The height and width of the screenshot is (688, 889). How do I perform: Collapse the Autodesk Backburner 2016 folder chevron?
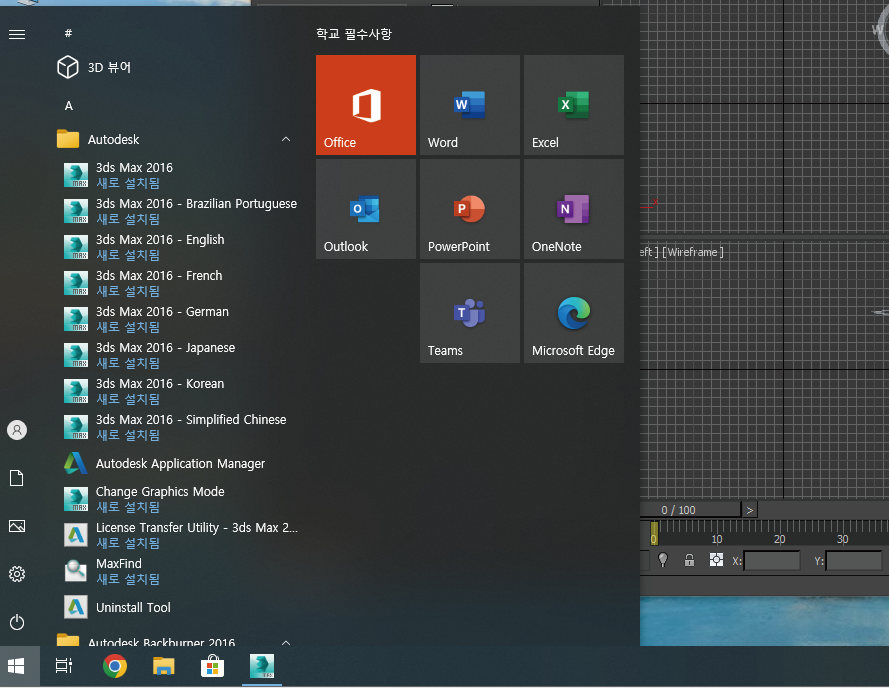point(286,642)
